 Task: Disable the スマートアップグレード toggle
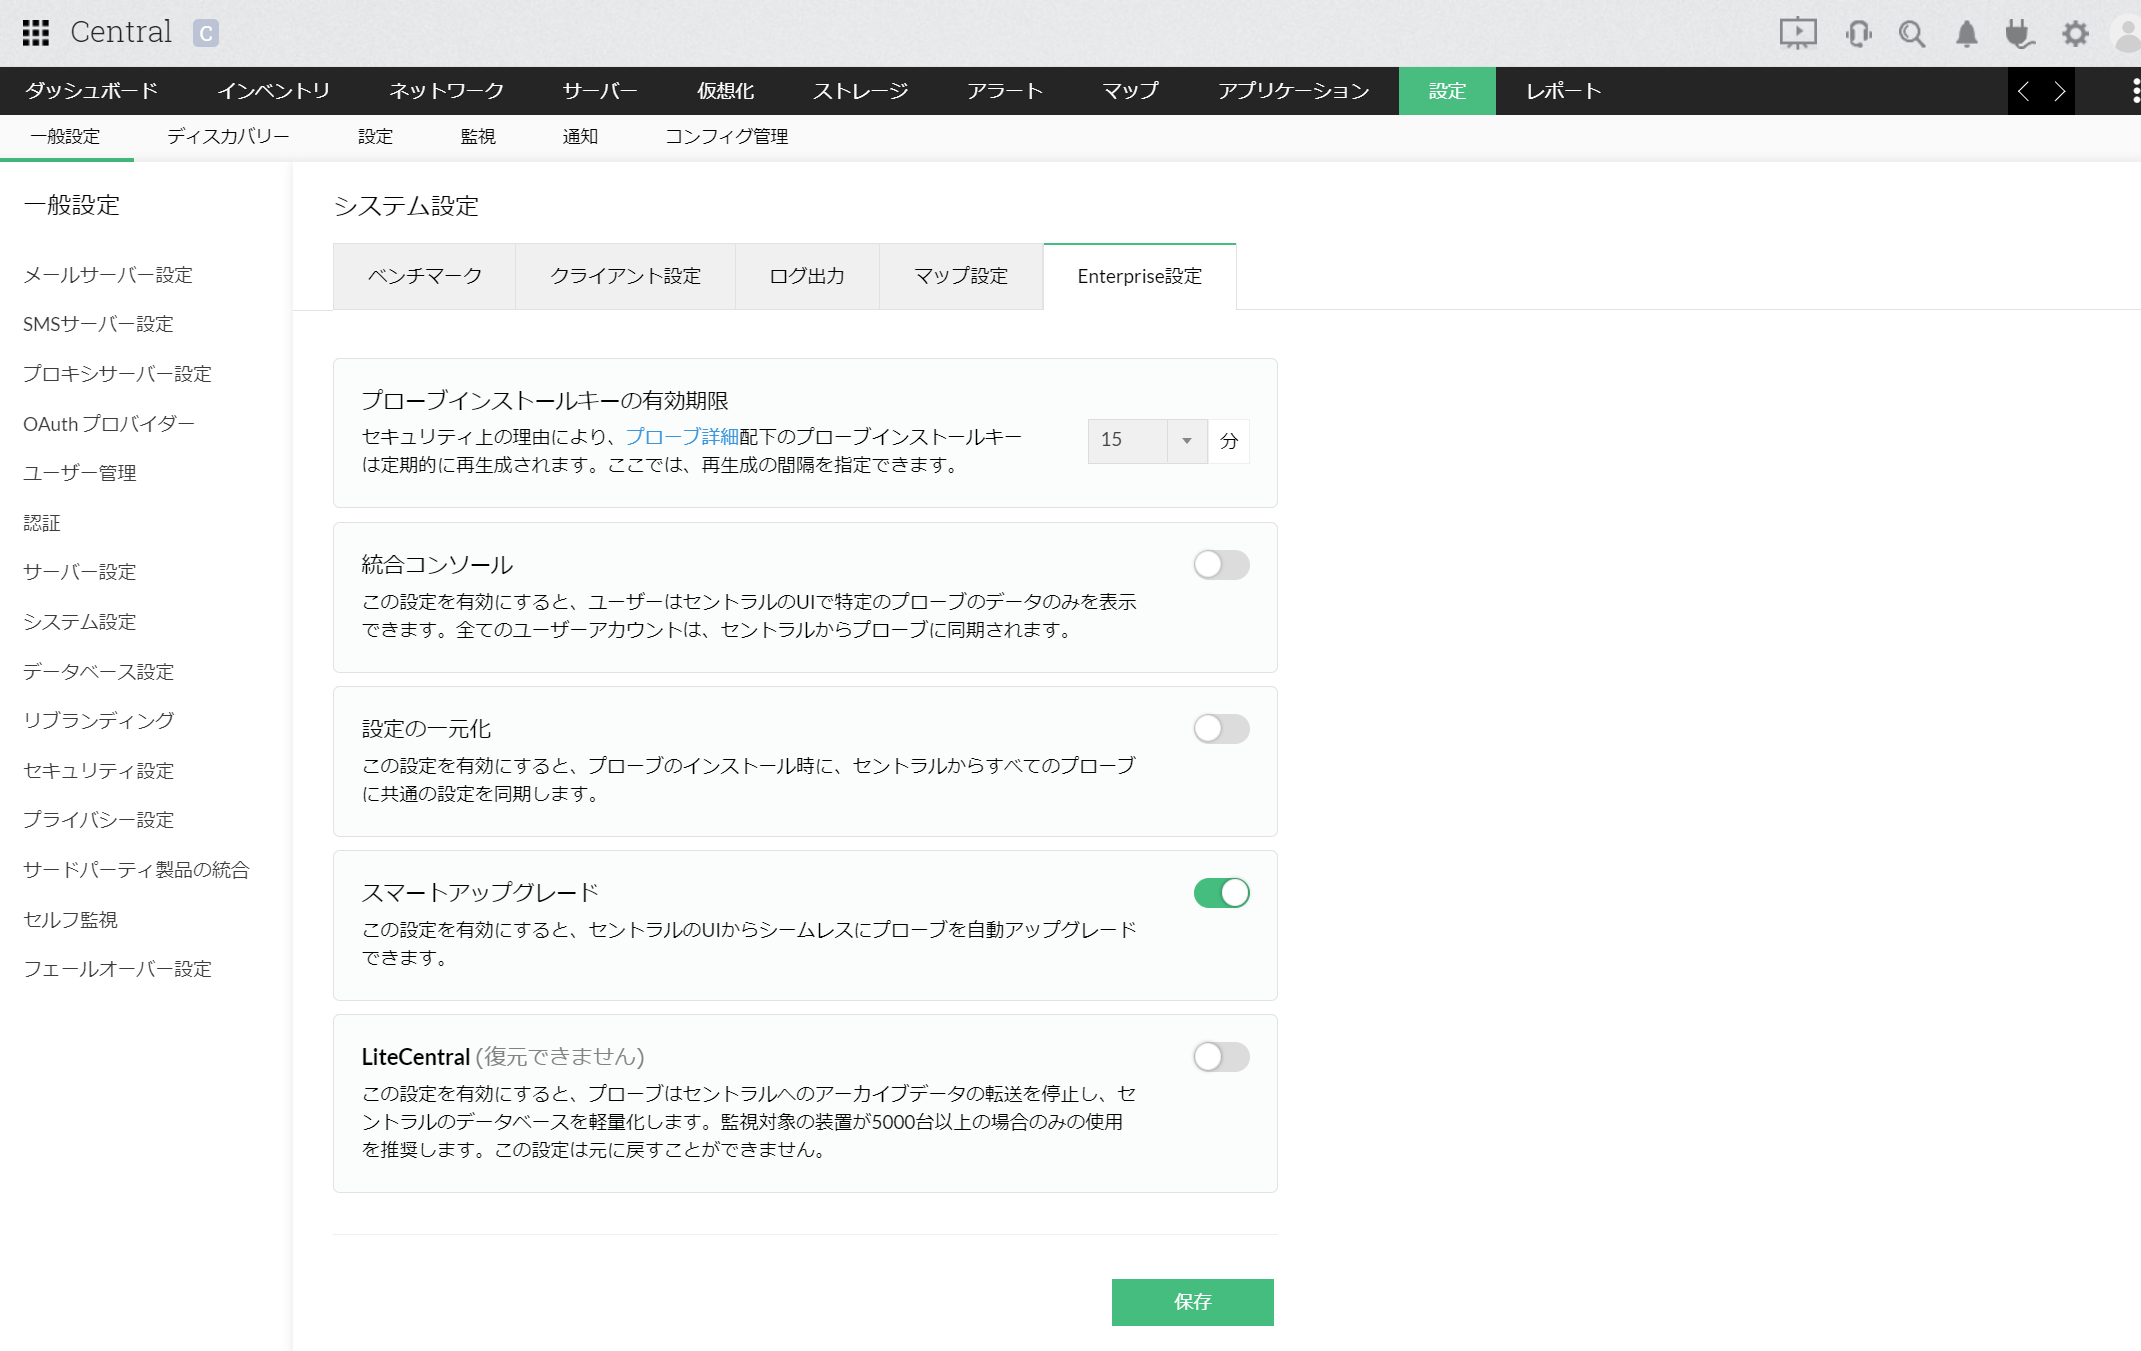pos(1220,893)
